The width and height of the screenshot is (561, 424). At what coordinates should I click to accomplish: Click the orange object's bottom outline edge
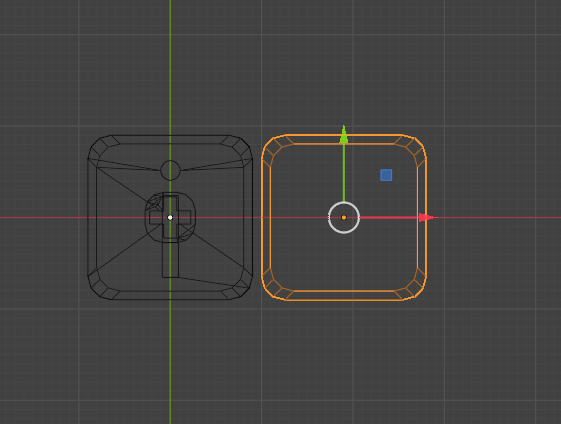tap(344, 300)
